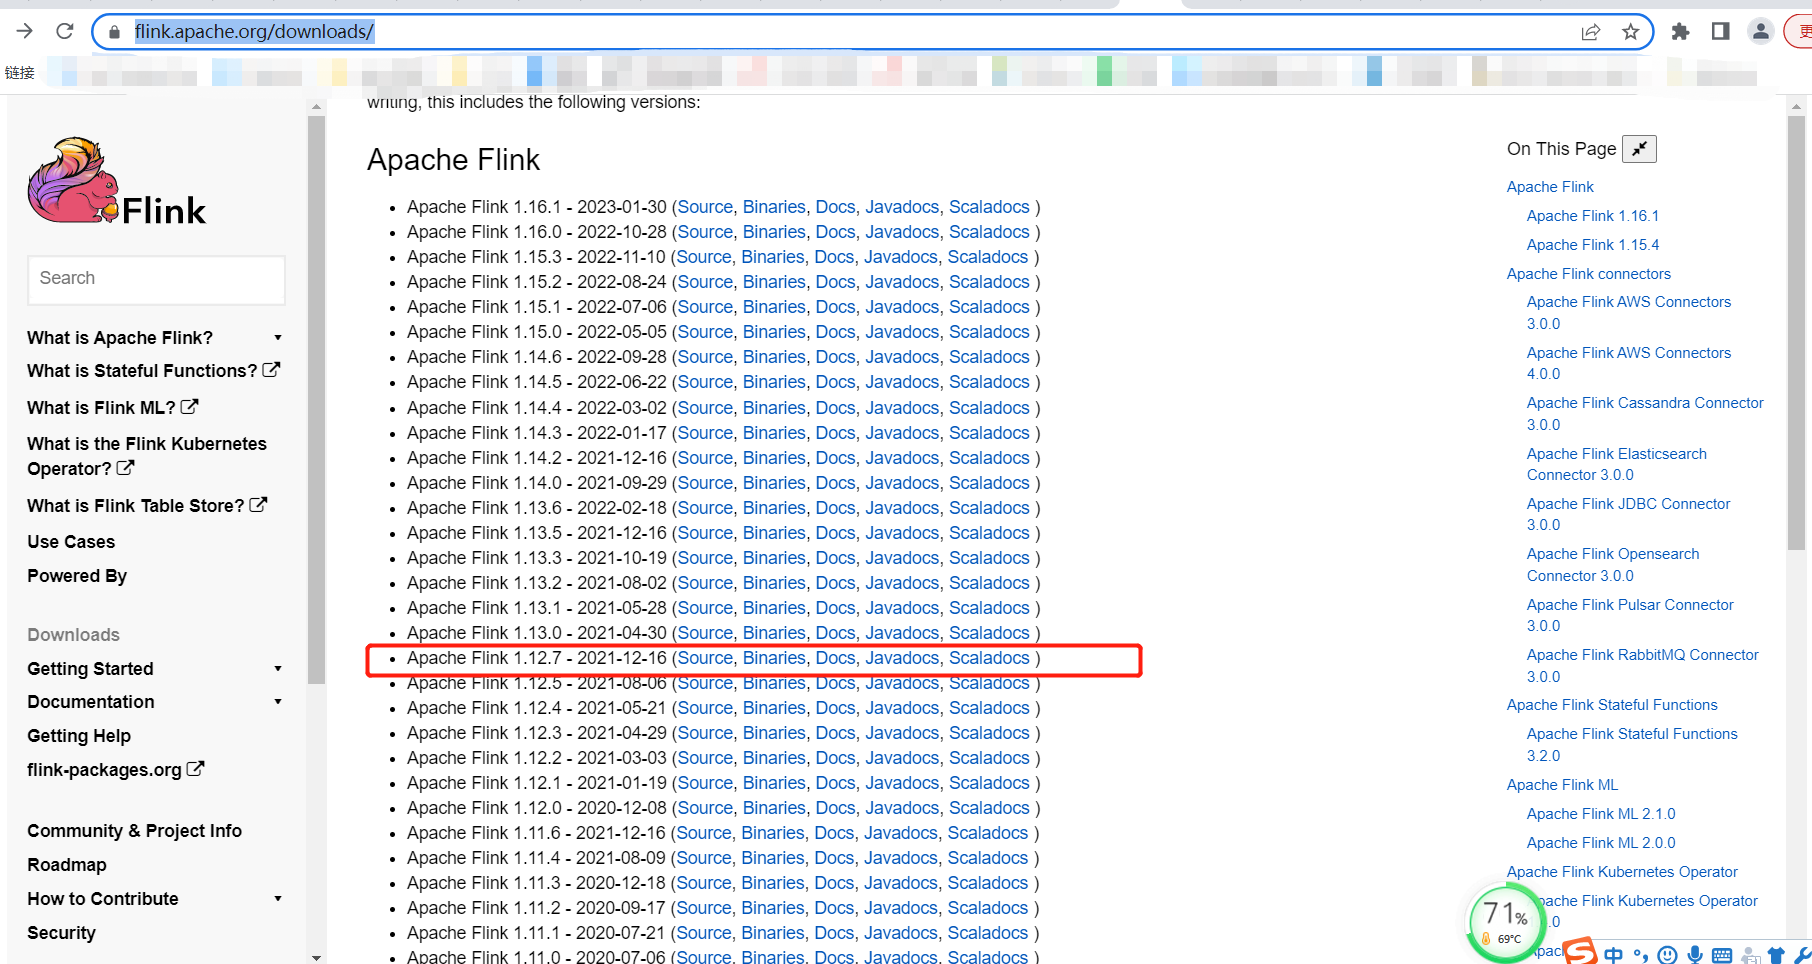Click the browser extensions puzzle icon
This screenshot has height=964, width=1812.
point(1680,31)
